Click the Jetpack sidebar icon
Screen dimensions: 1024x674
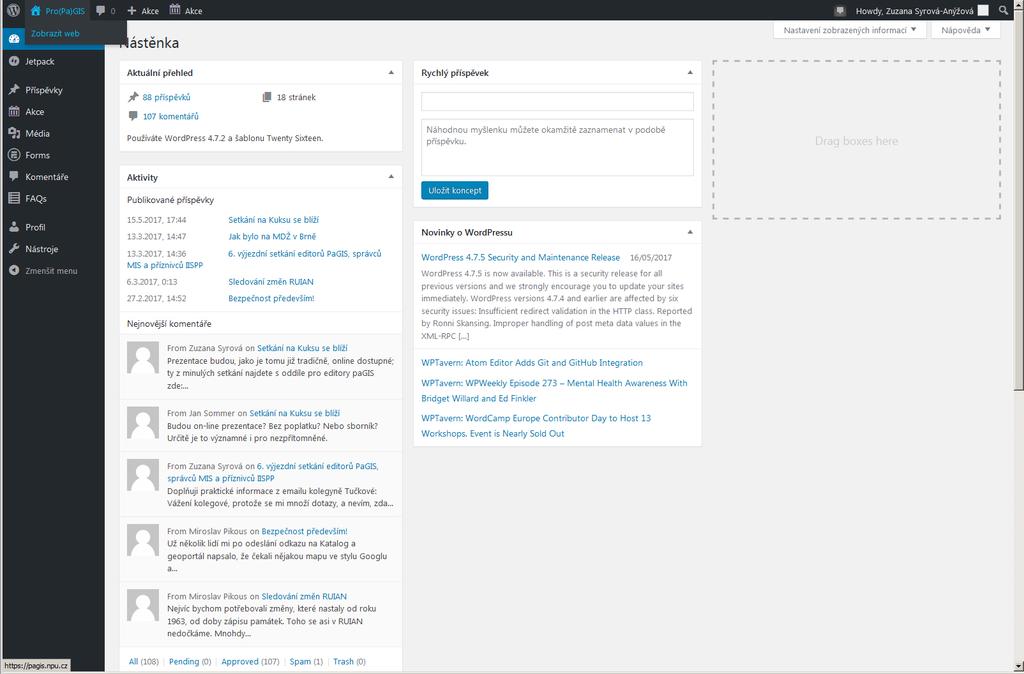pyautogui.click(x=14, y=61)
